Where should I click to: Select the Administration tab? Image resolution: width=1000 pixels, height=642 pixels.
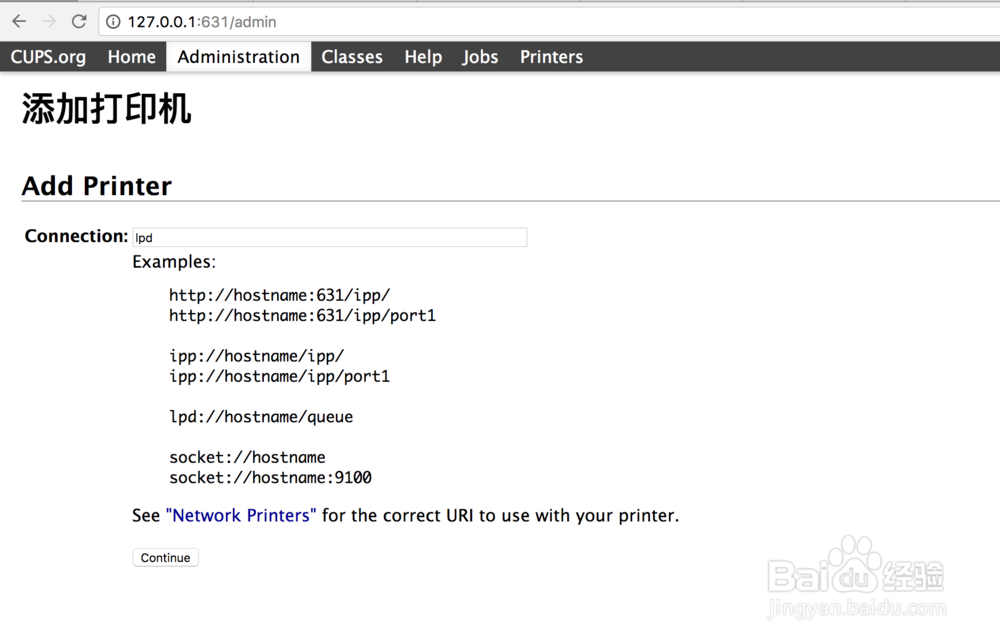coord(239,57)
